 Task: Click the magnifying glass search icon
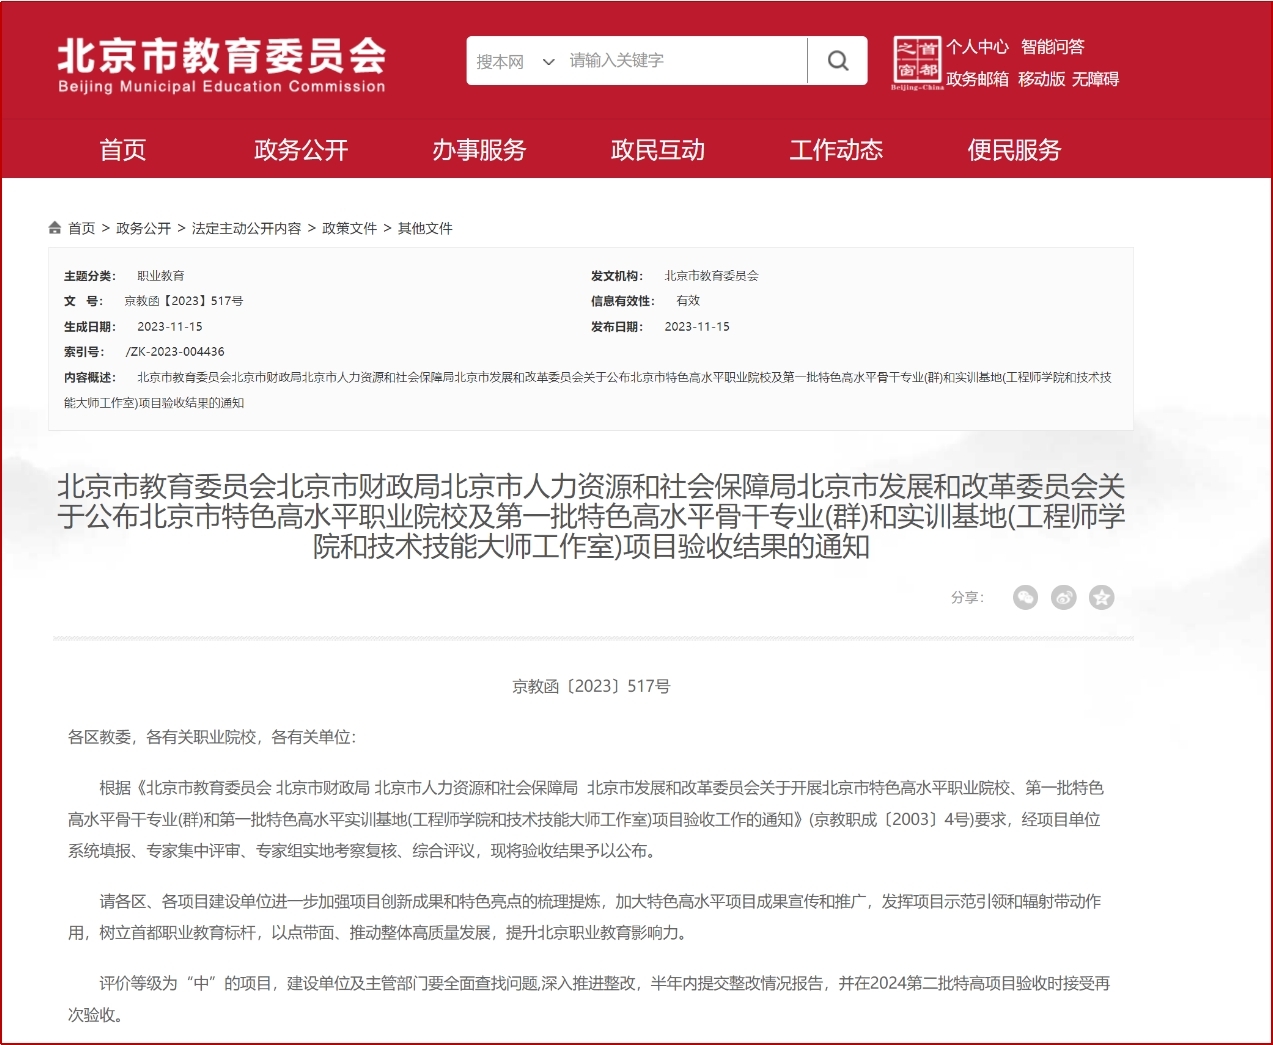(x=838, y=61)
